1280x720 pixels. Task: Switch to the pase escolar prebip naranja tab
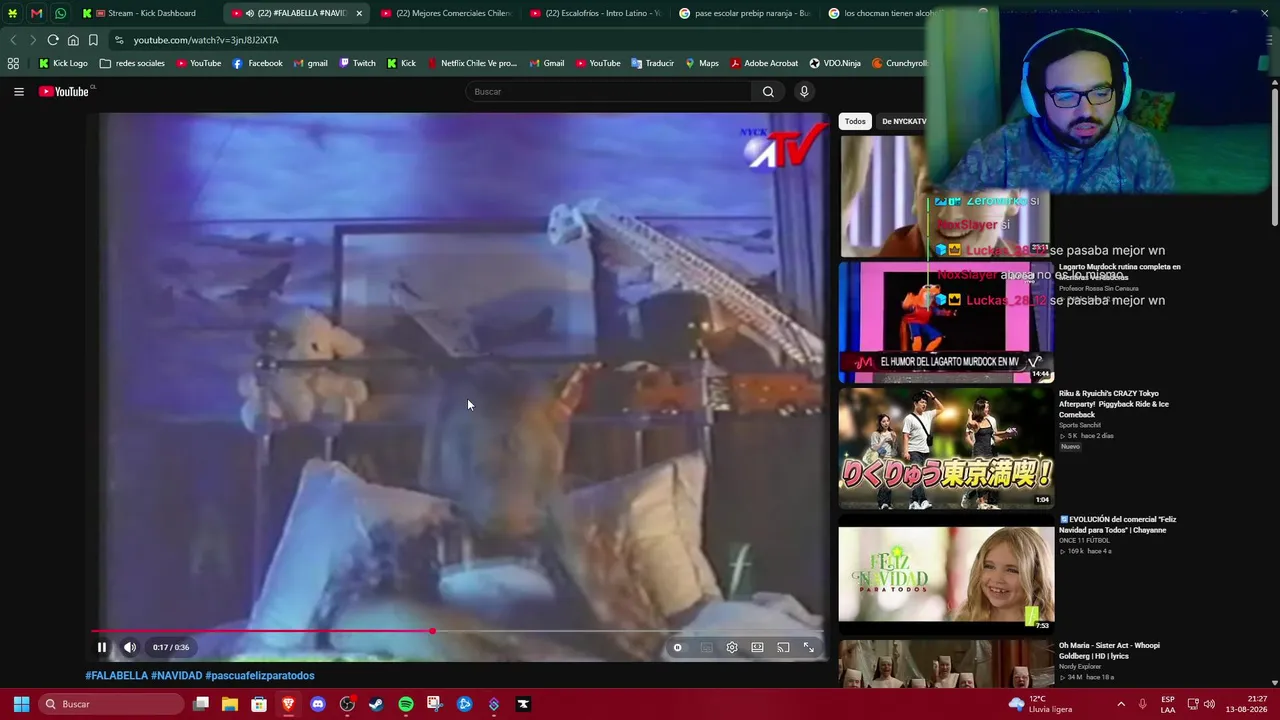tap(744, 13)
